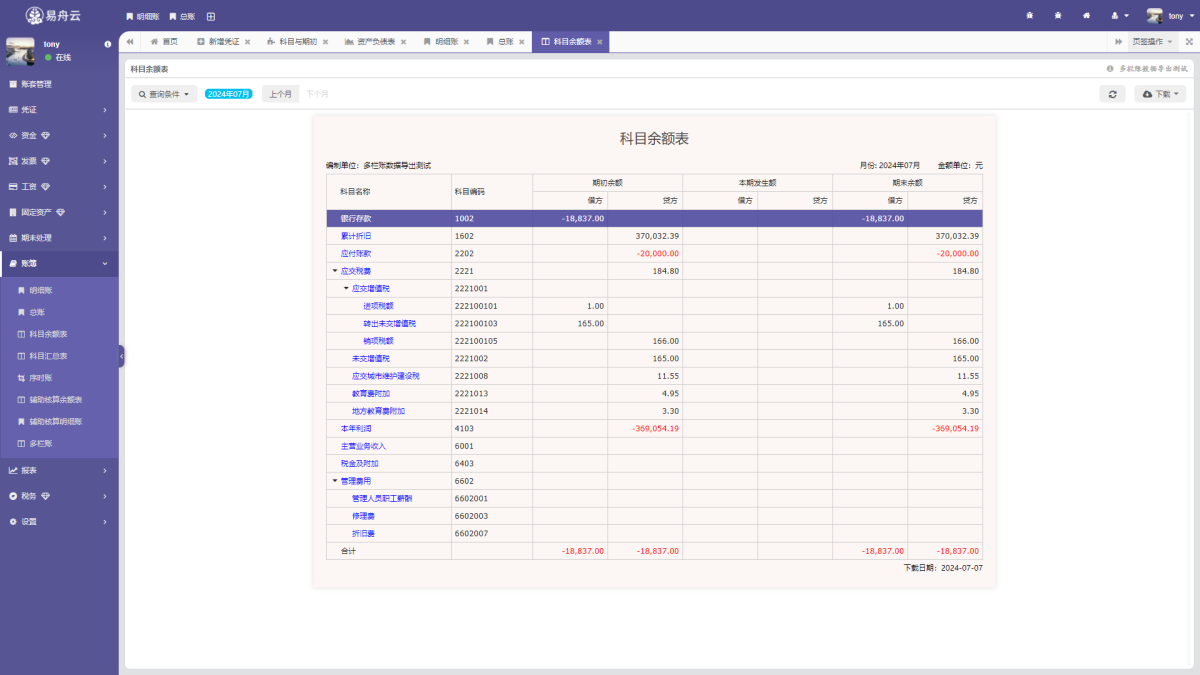Image resolution: width=1200 pixels, height=675 pixels.
Task: Click the refresh button beside 下载
Action: [x=1112, y=93]
